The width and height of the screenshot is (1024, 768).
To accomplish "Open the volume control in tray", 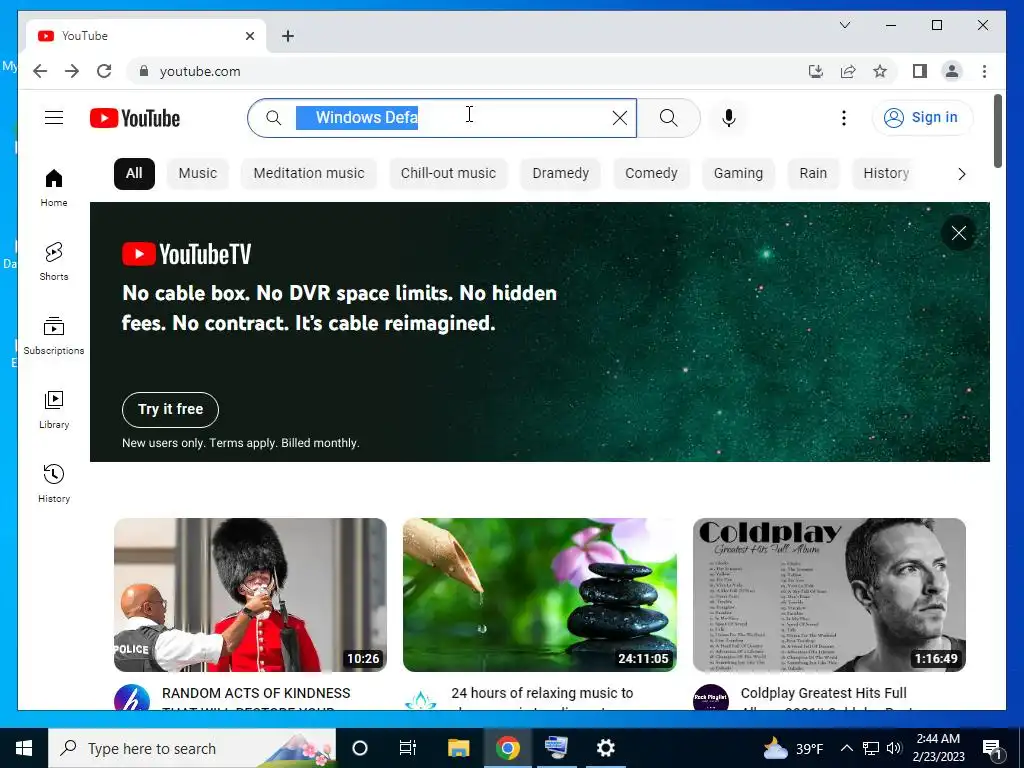I will click(894, 748).
